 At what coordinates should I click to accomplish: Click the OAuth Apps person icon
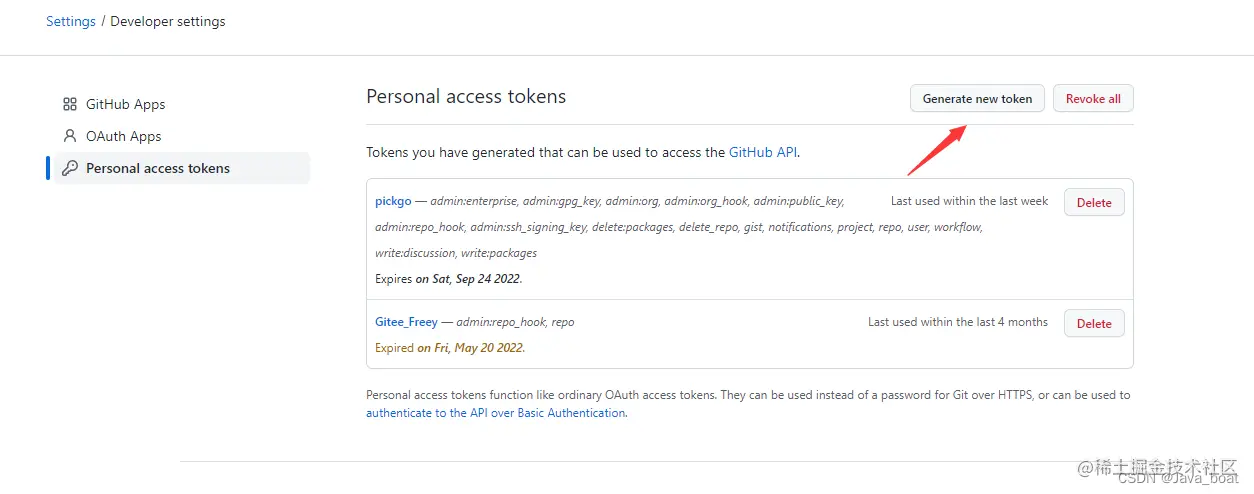coord(70,136)
